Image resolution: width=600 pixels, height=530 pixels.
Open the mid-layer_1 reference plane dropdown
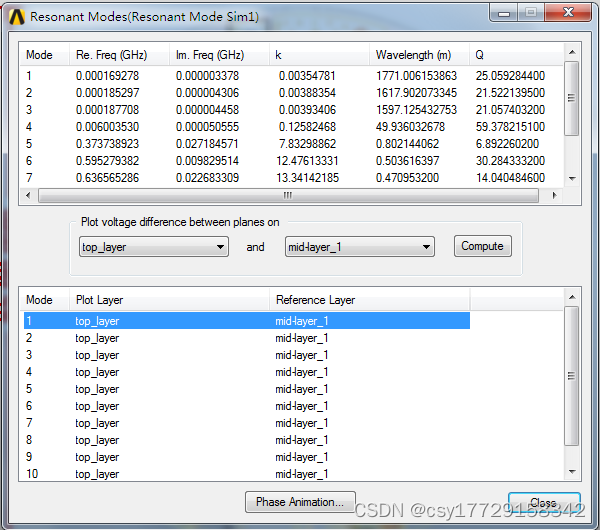[x=360, y=247]
